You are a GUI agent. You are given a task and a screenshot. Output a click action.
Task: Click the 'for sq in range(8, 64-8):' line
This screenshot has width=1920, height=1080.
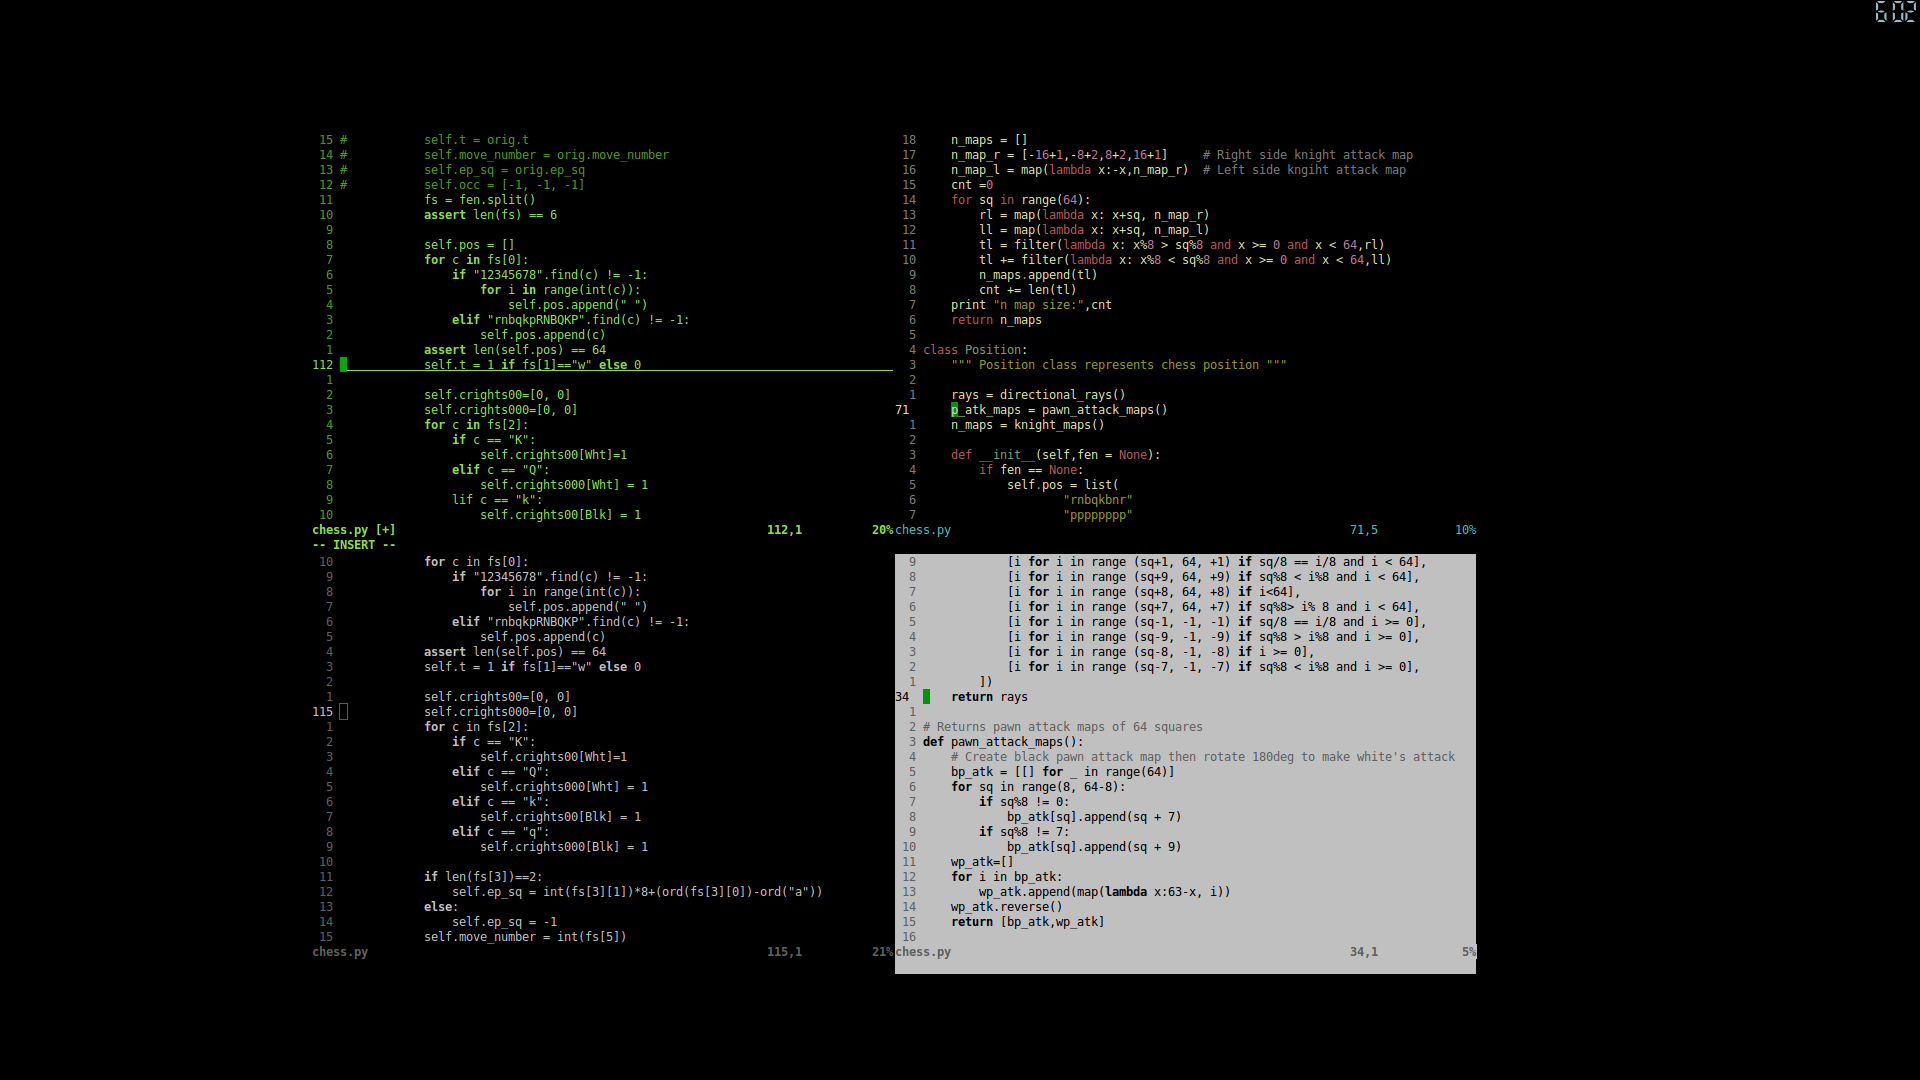coord(1038,787)
